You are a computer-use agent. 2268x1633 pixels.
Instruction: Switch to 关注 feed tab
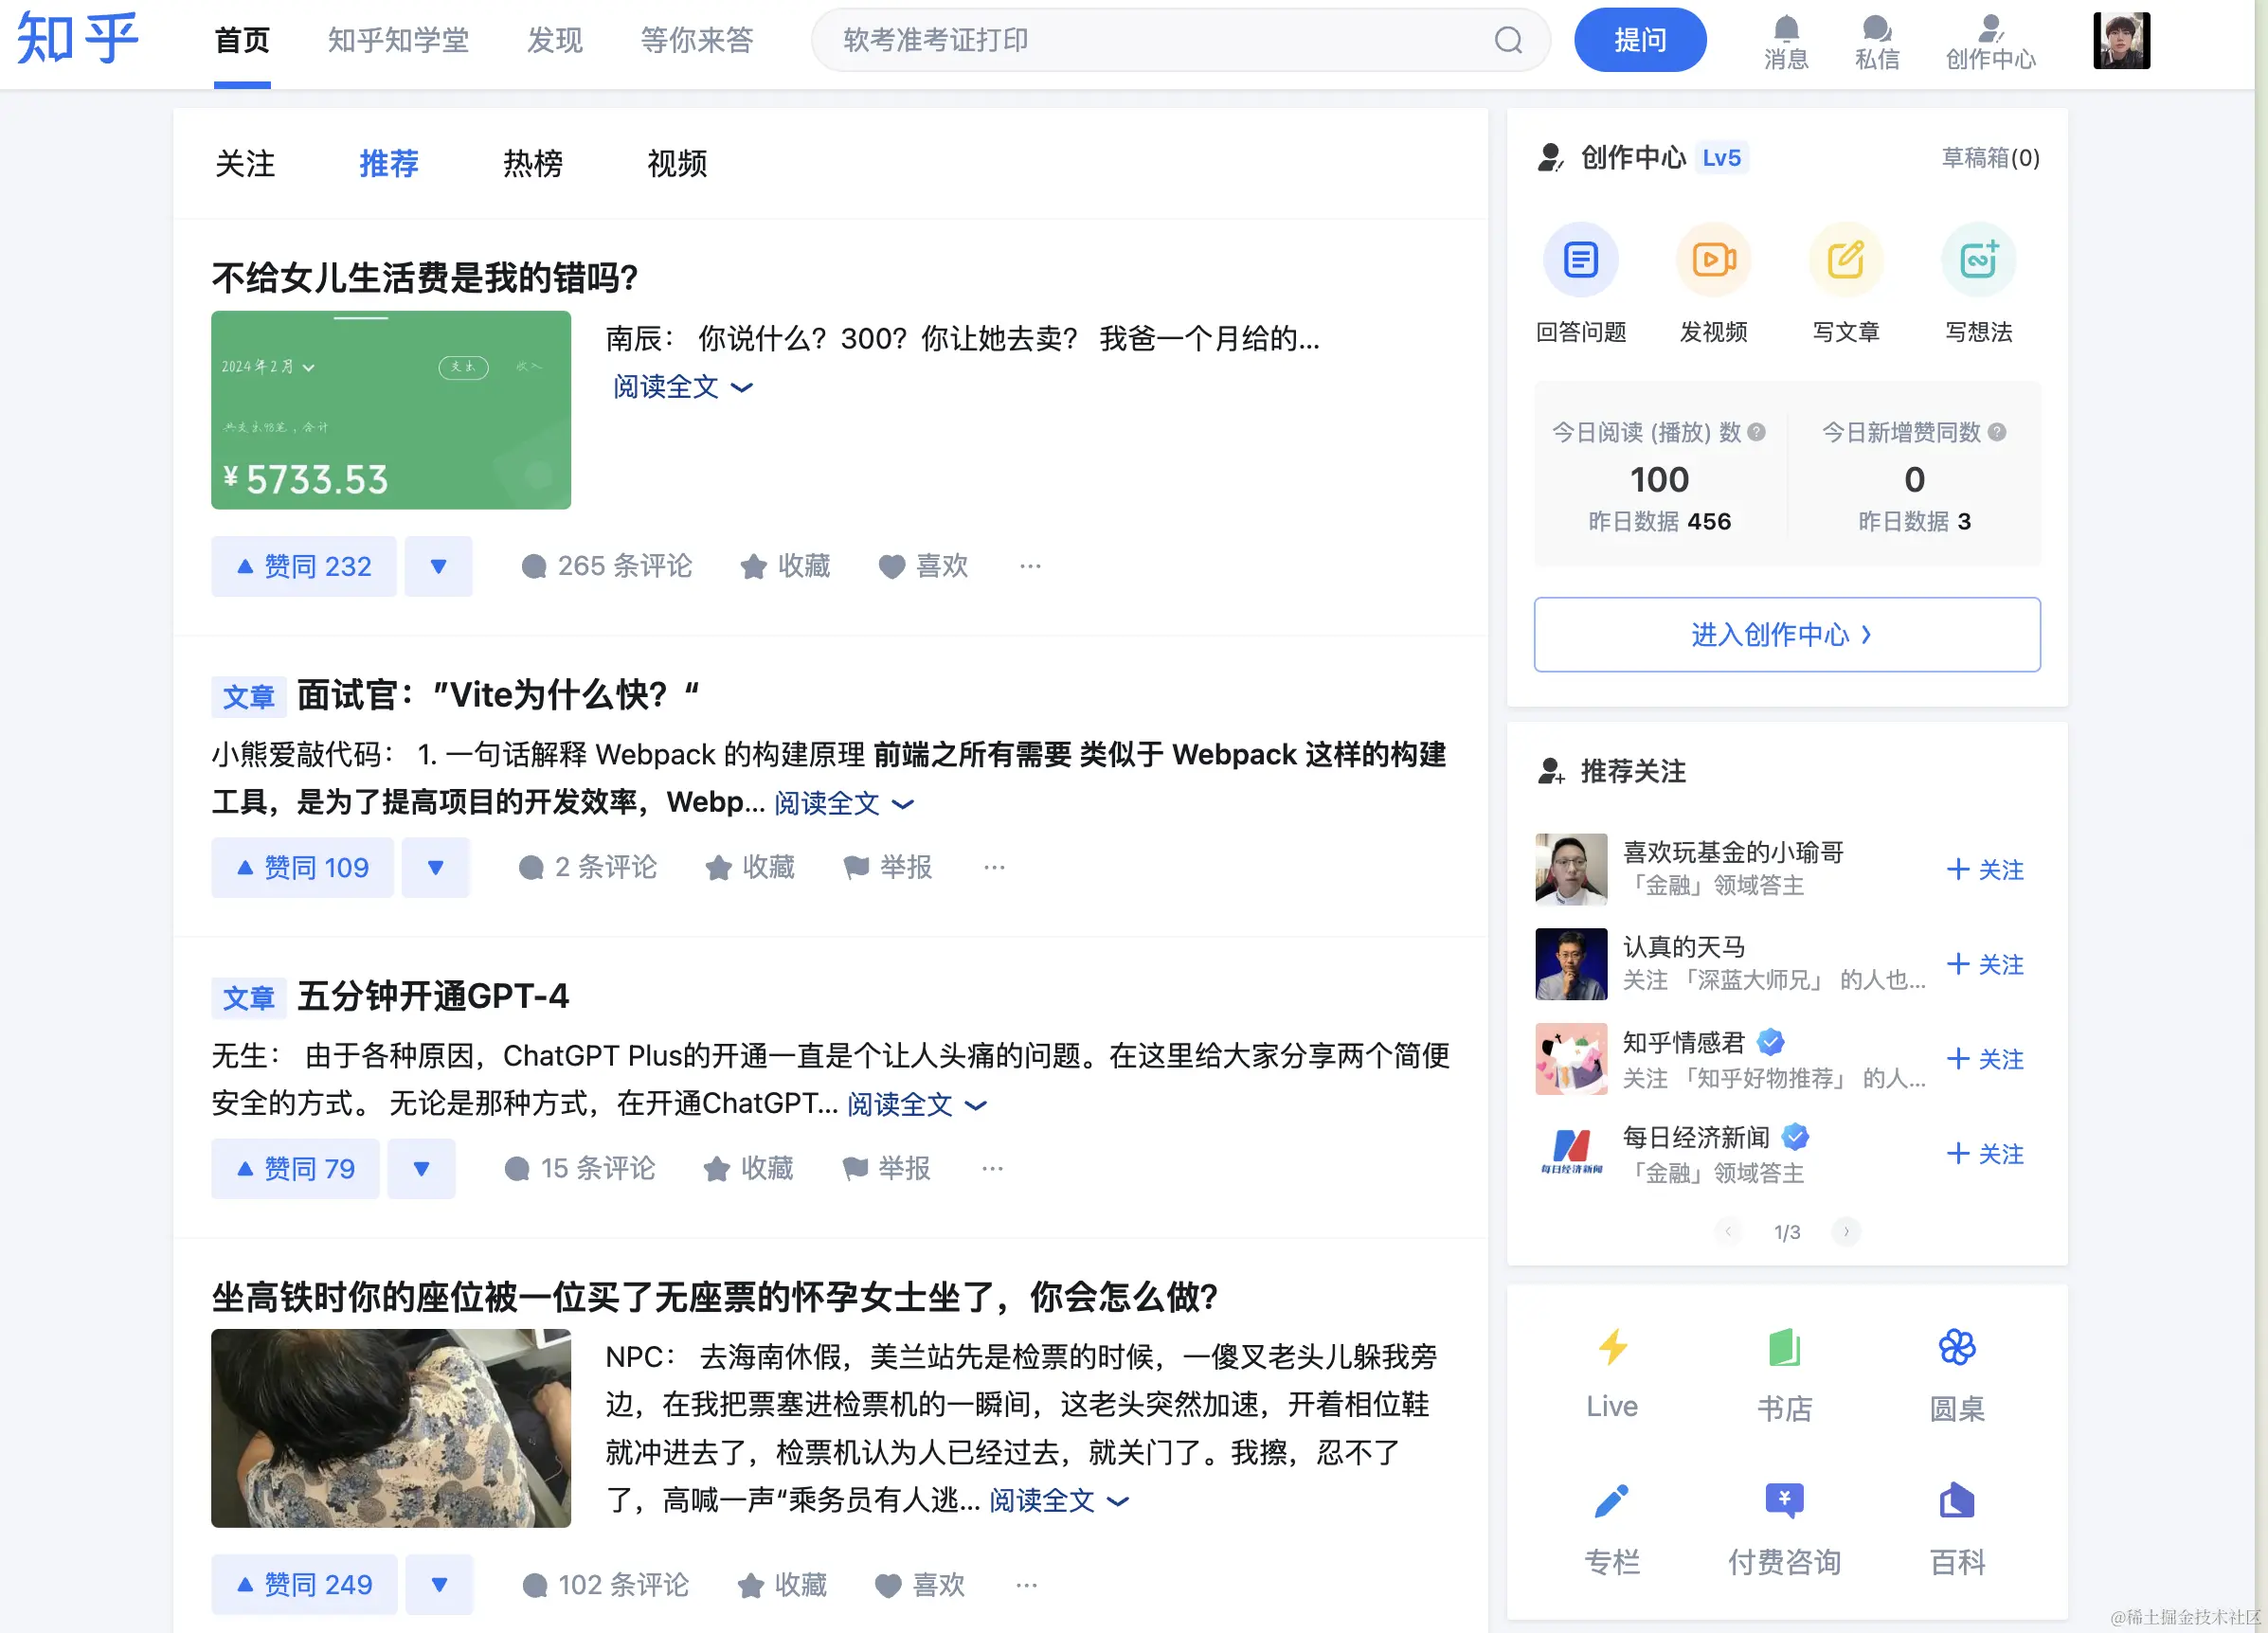(x=245, y=163)
